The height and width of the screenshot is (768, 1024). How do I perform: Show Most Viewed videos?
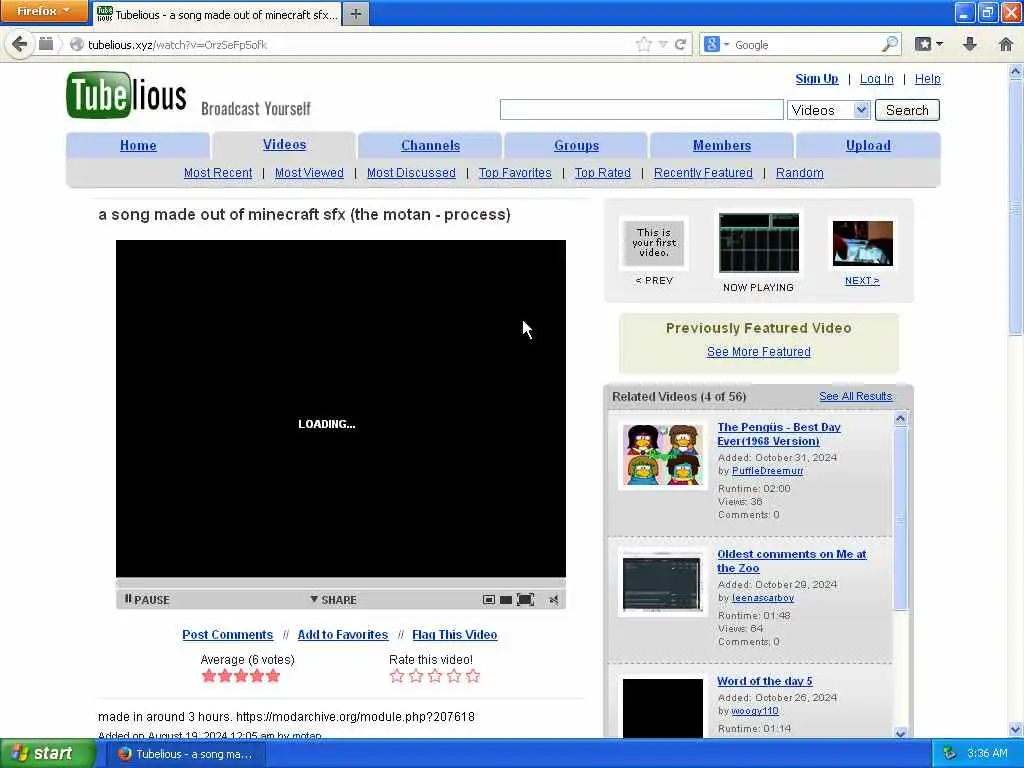coord(309,173)
